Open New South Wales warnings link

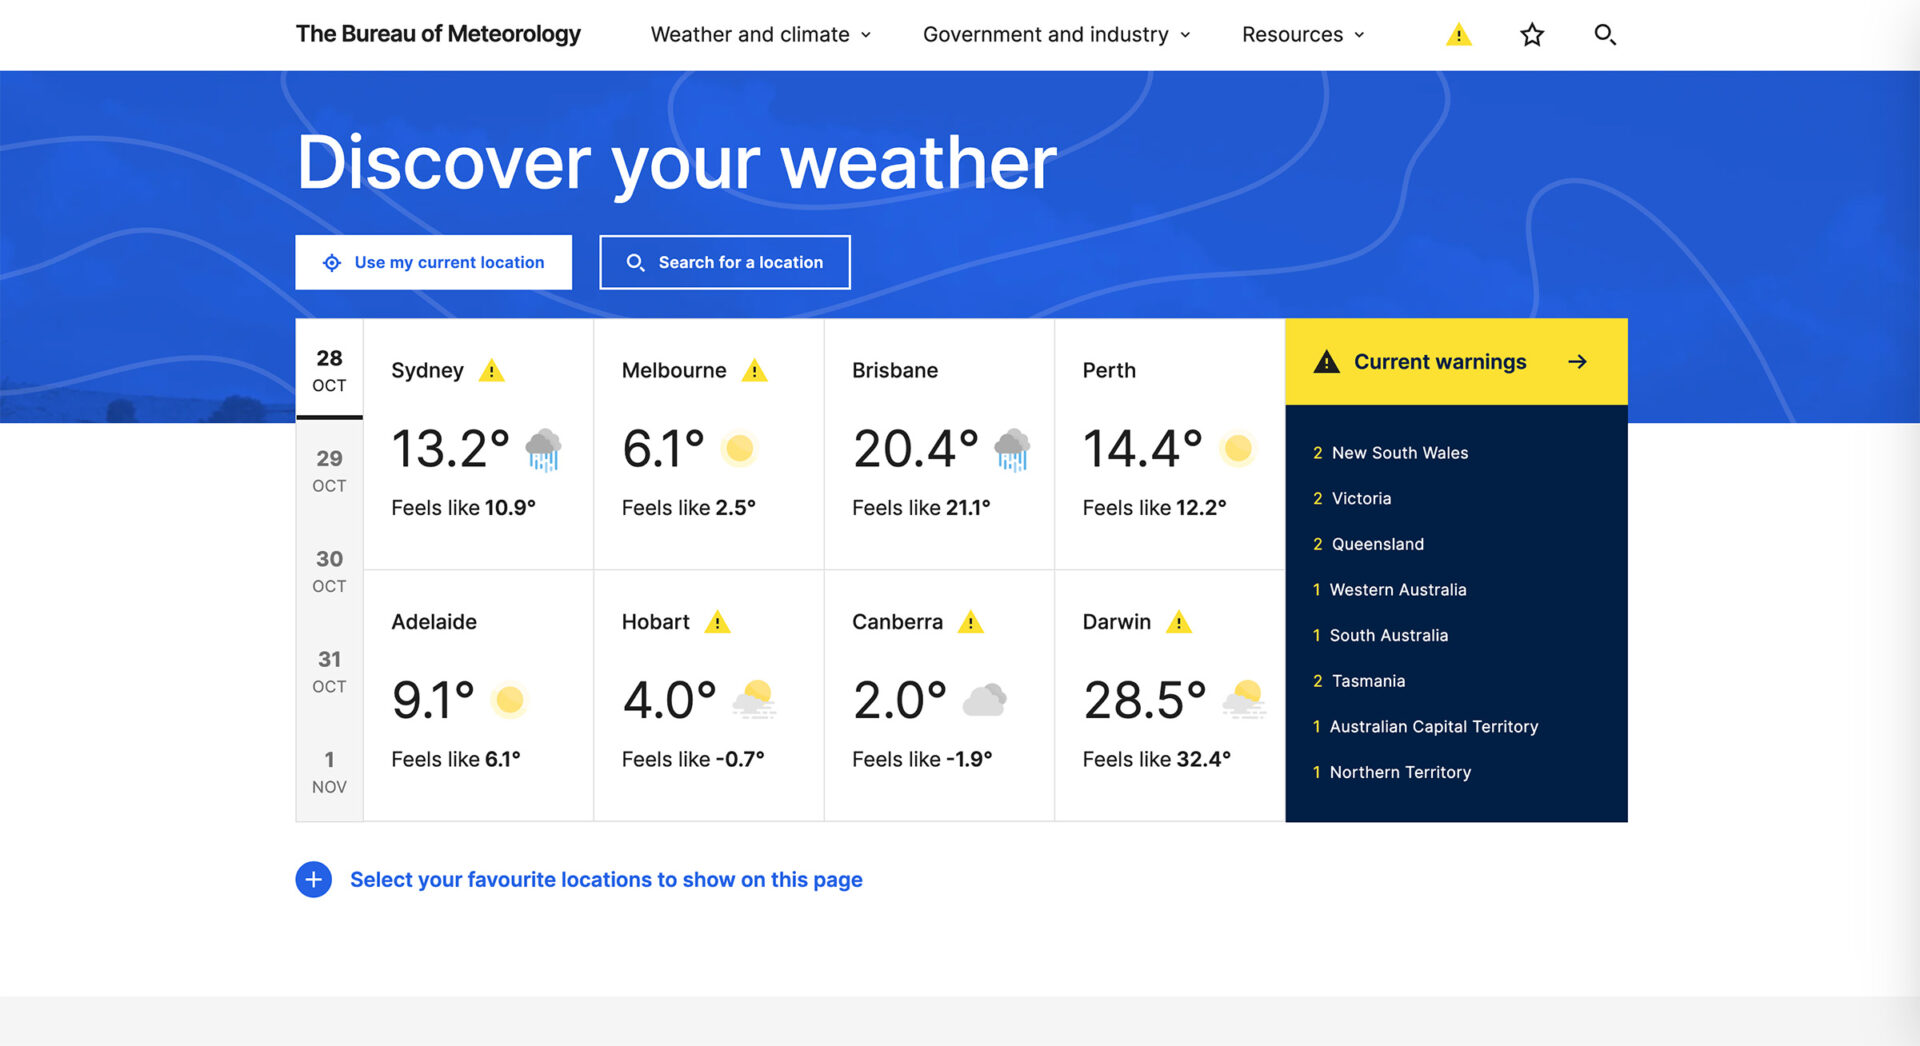pyautogui.click(x=1399, y=453)
